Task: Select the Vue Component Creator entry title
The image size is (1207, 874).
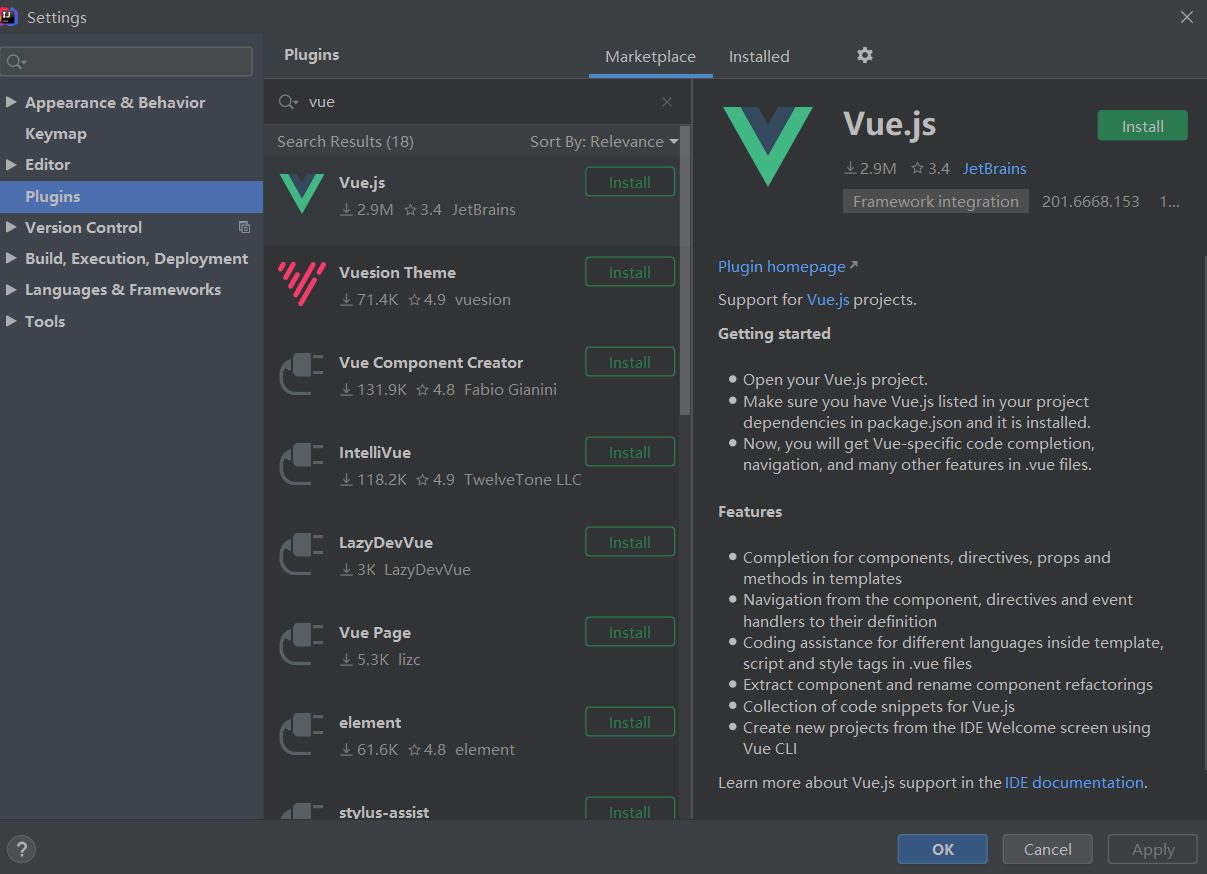Action: pos(431,362)
